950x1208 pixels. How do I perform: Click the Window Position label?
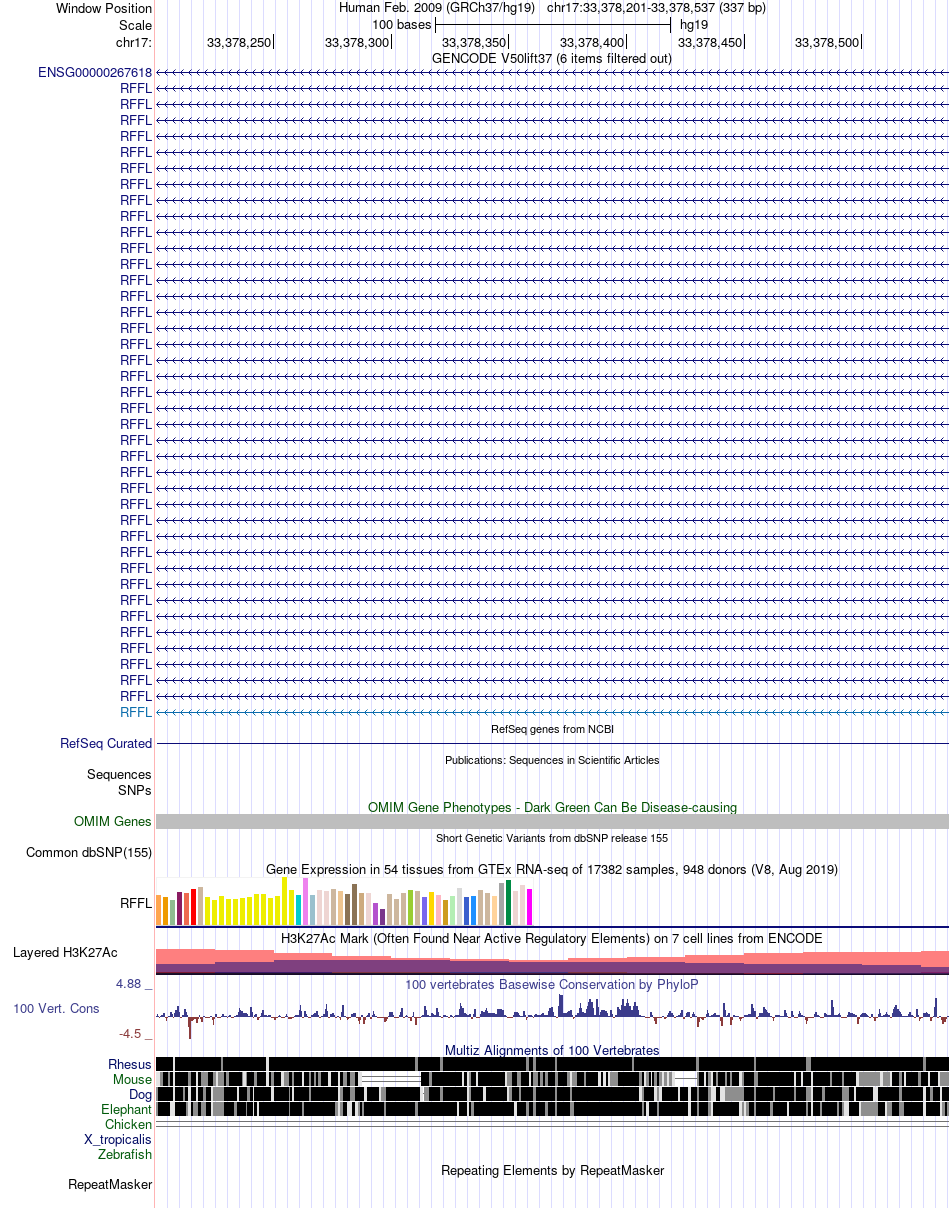[x=104, y=8]
